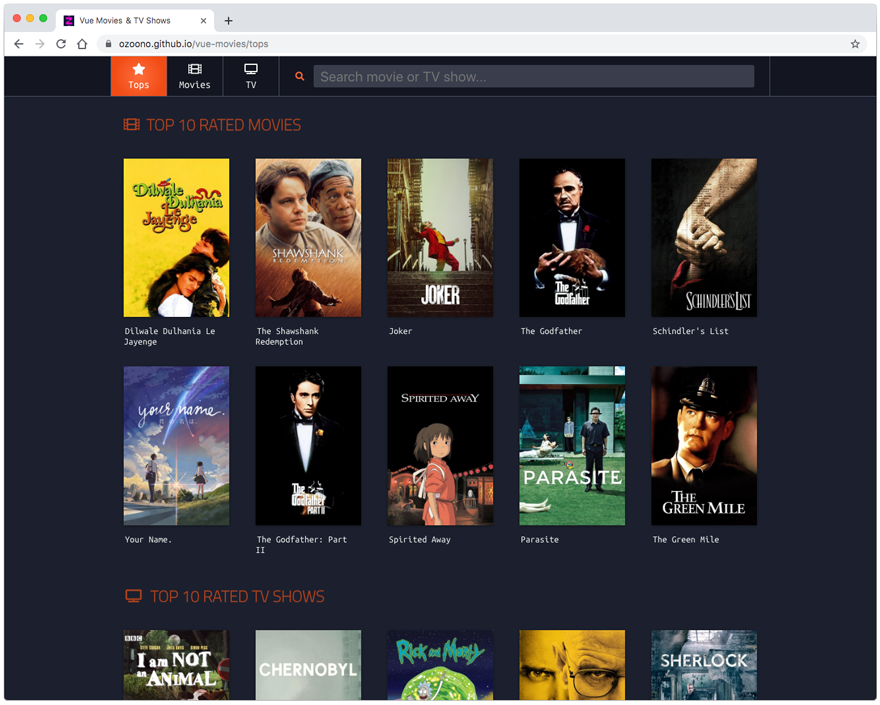880x705 pixels.
Task: Open the Your Name. movie poster
Action: tap(176, 446)
